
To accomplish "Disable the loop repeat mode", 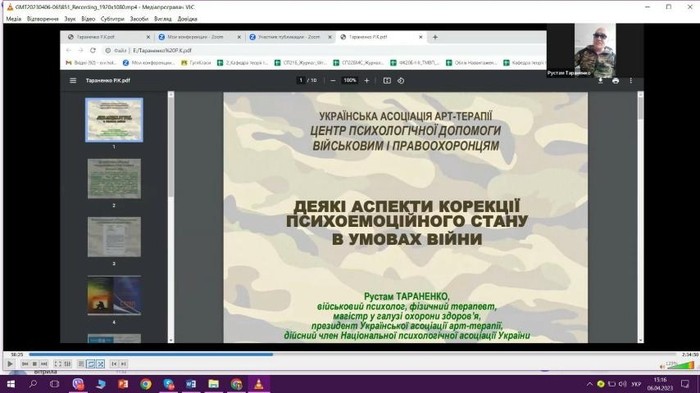I will tap(91, 364).
